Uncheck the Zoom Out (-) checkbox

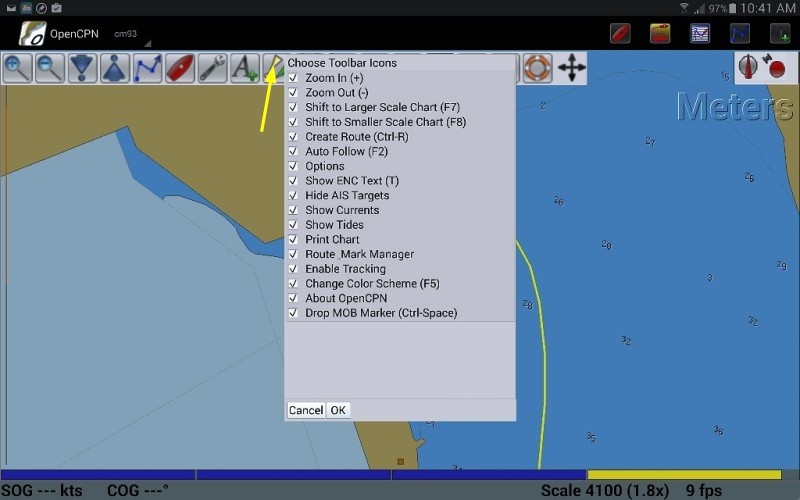pos(293,93)
